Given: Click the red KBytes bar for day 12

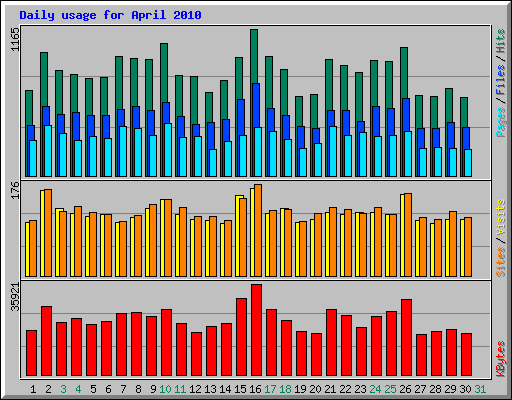Looking at the screenshot, I should (x=196, y=354).
